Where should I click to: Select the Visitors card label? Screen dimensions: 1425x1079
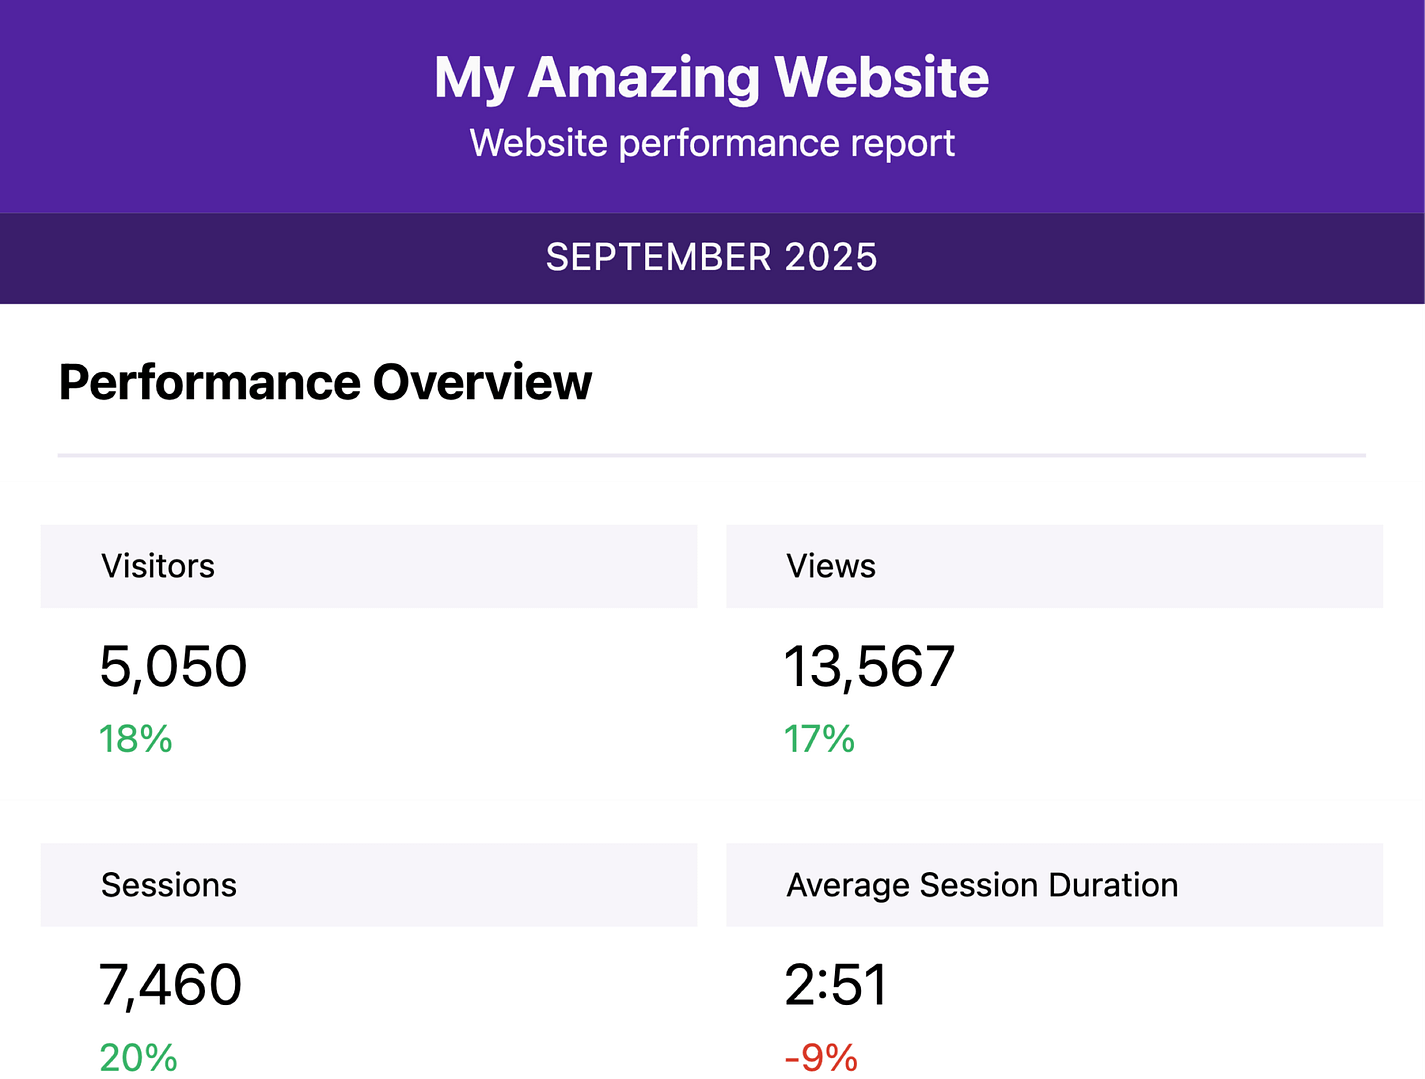pos(158,566)
